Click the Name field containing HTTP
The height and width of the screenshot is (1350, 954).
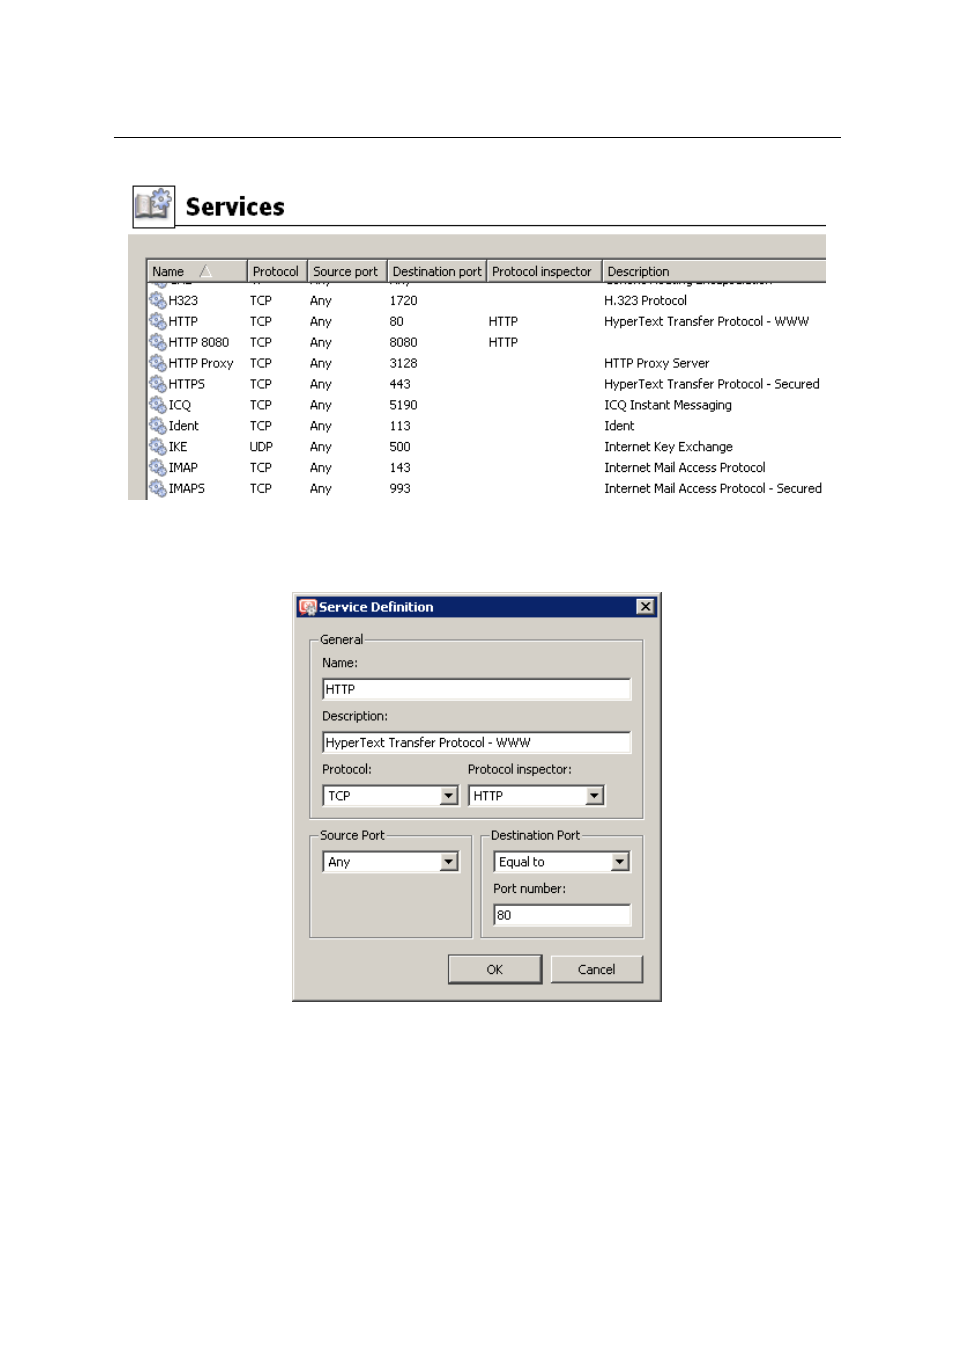(x=476, y=689)
